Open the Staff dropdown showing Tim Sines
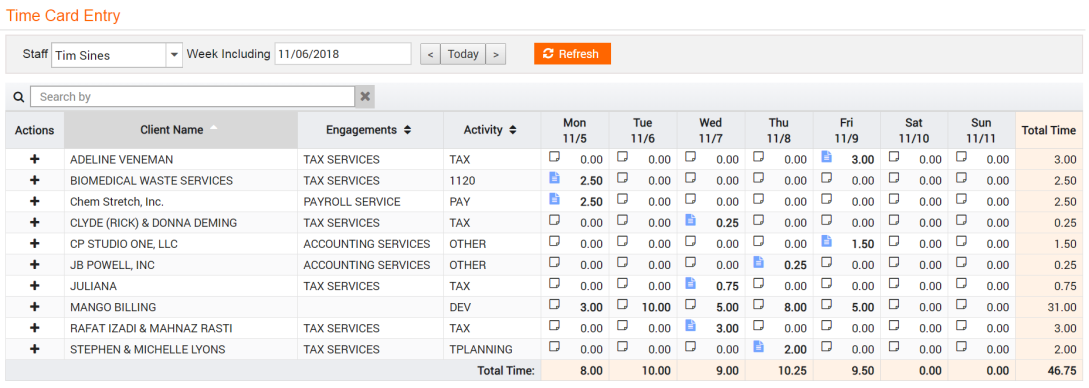Screen dimensions: 1089x388 [x=174, y=54]
